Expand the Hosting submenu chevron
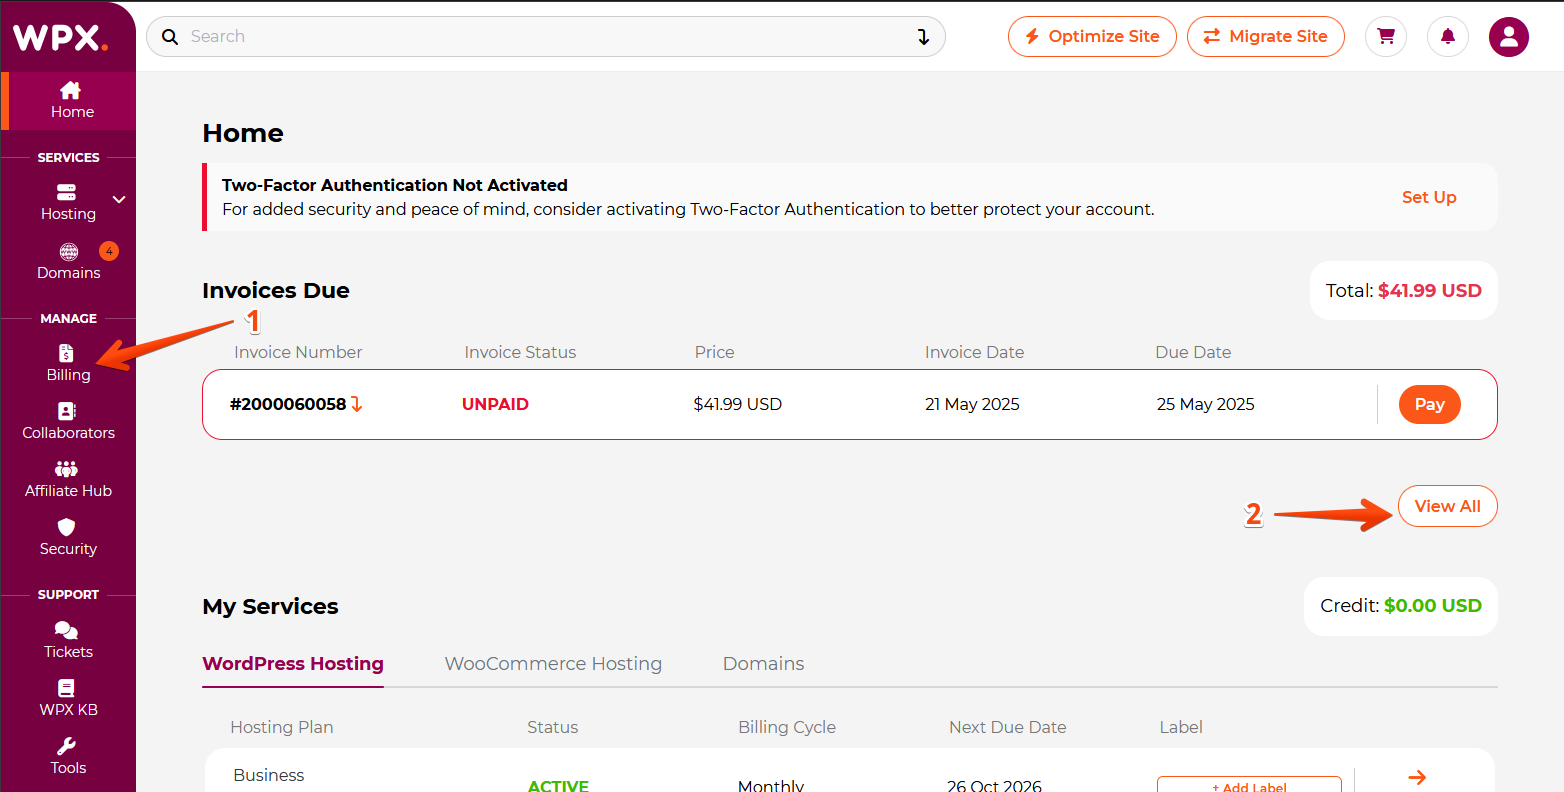Screen dimensions: 1564x792 [119, 200]
